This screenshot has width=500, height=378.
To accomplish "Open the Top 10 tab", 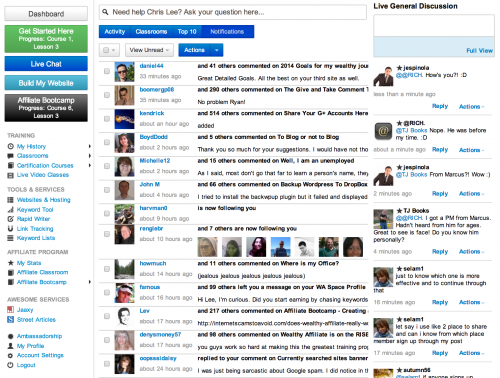I will 187,32.
